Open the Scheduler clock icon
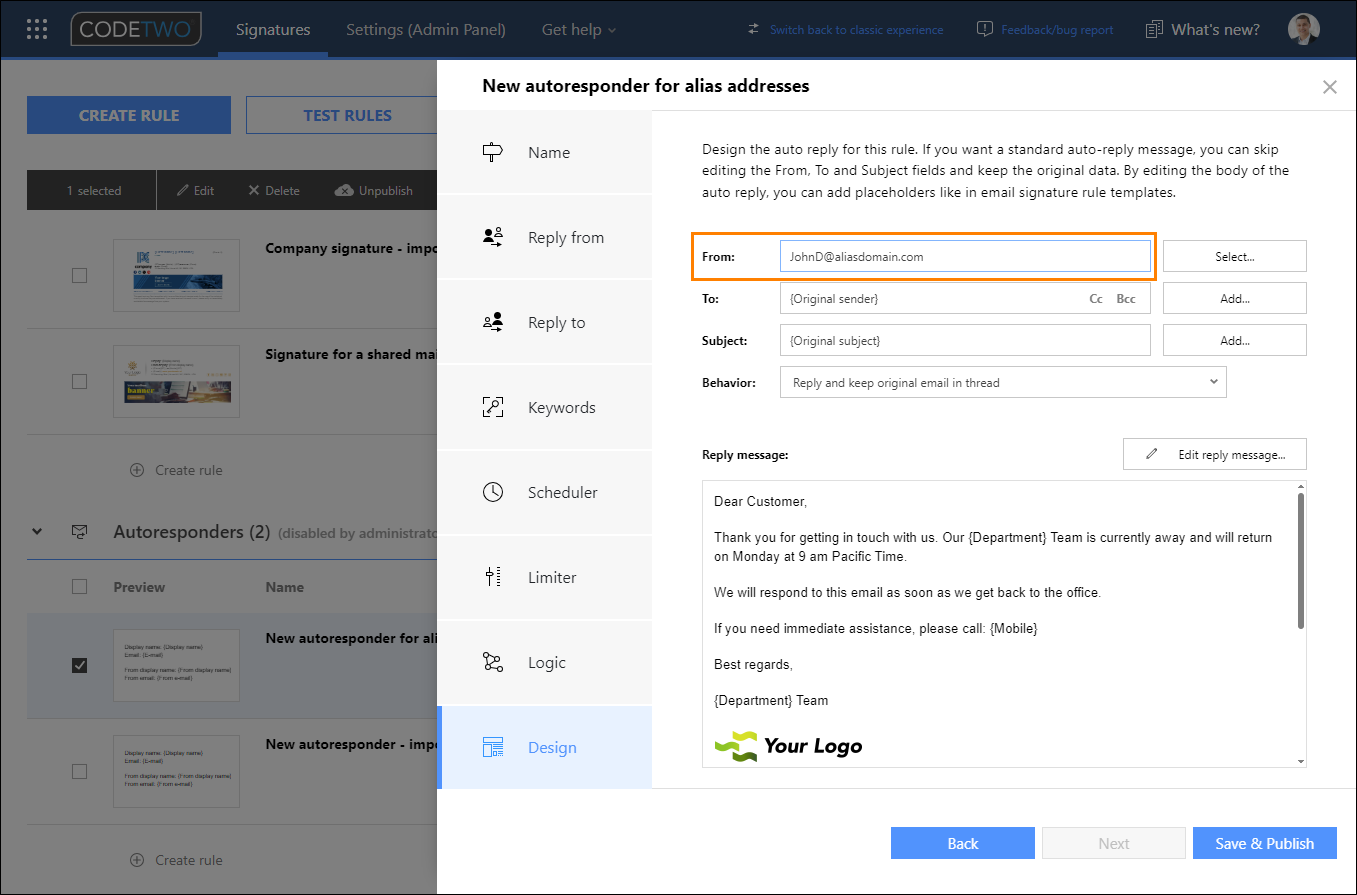Viewport: 1357px width, 895px height. click(492, 492)
